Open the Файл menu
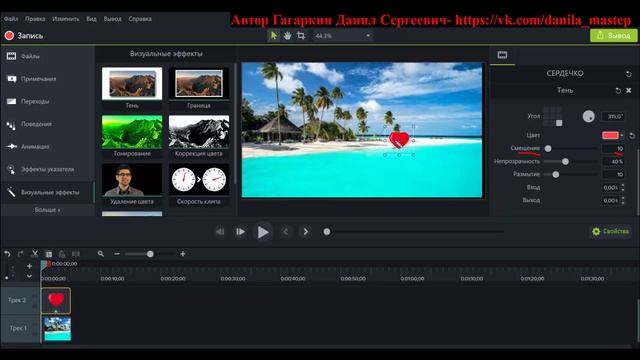 tap(11, 19)
